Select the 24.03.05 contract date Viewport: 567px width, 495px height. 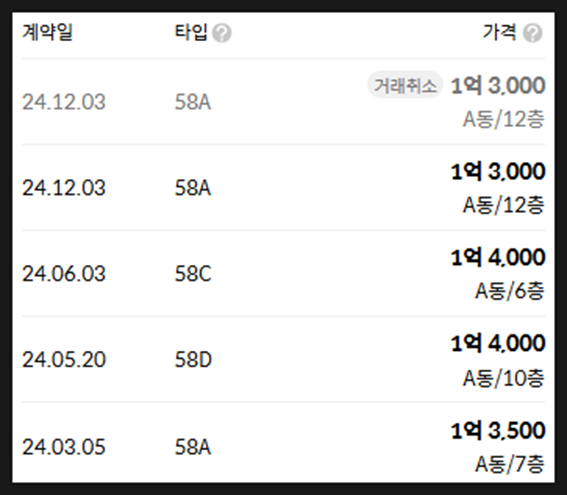tap(64, 447)
